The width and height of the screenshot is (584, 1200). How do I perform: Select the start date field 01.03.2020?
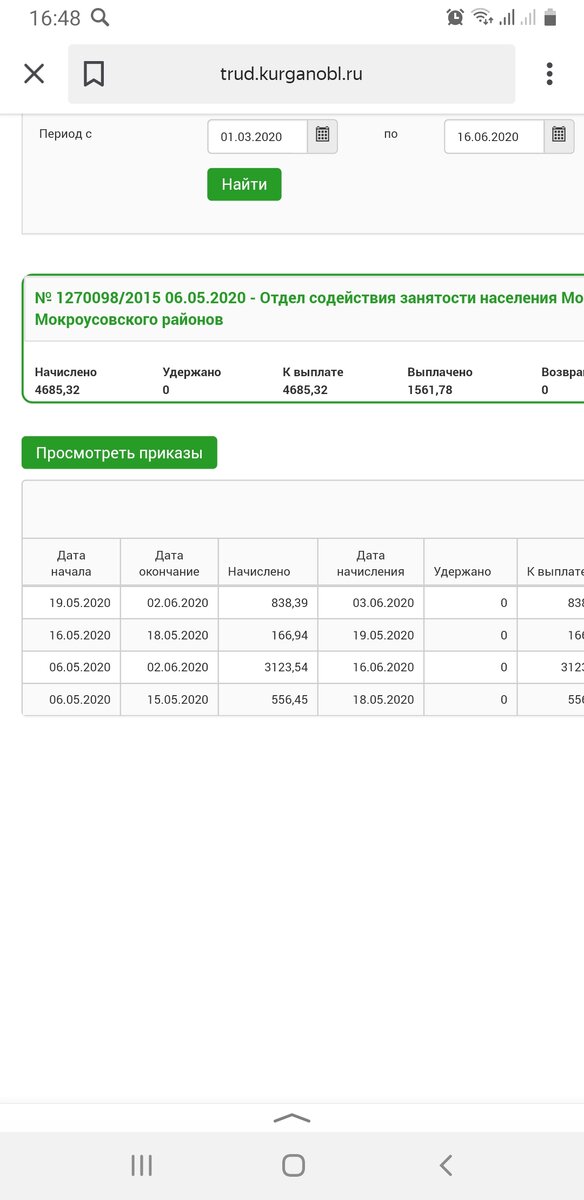tap(258, 137)
